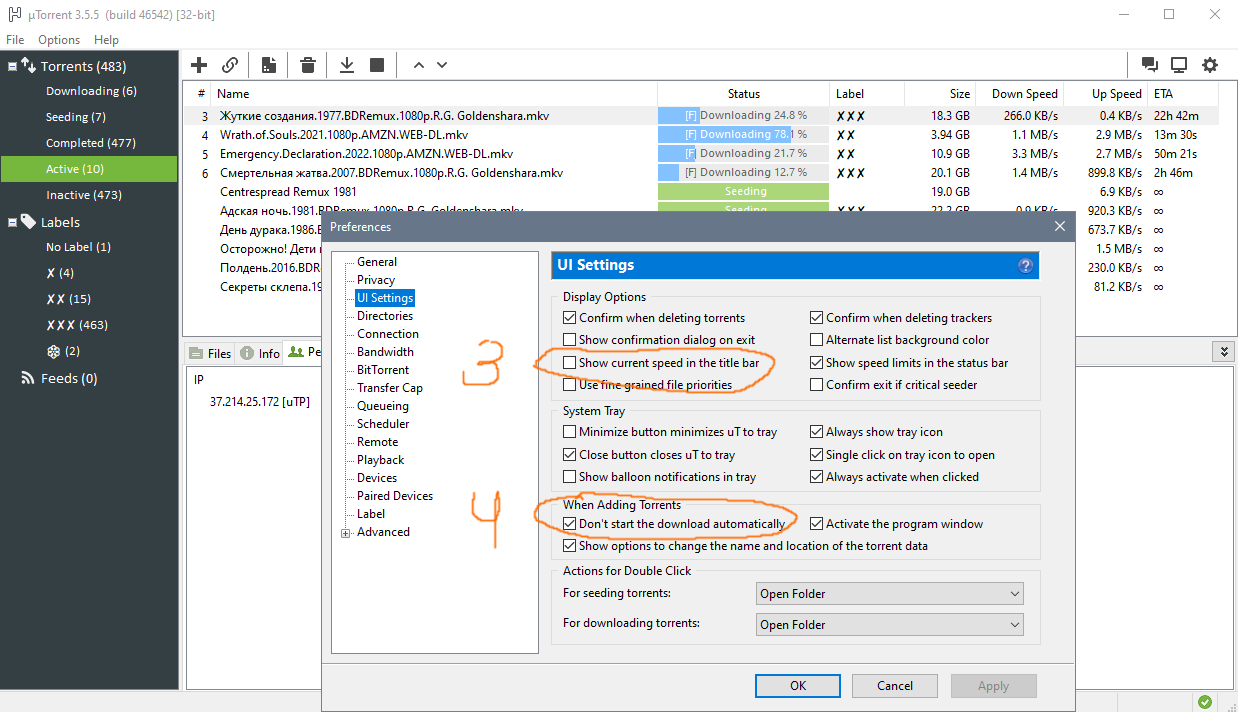Click the Remote screen icon in toolbar
Viewport: 1238px width, 712px height.
pos(1179,65)
